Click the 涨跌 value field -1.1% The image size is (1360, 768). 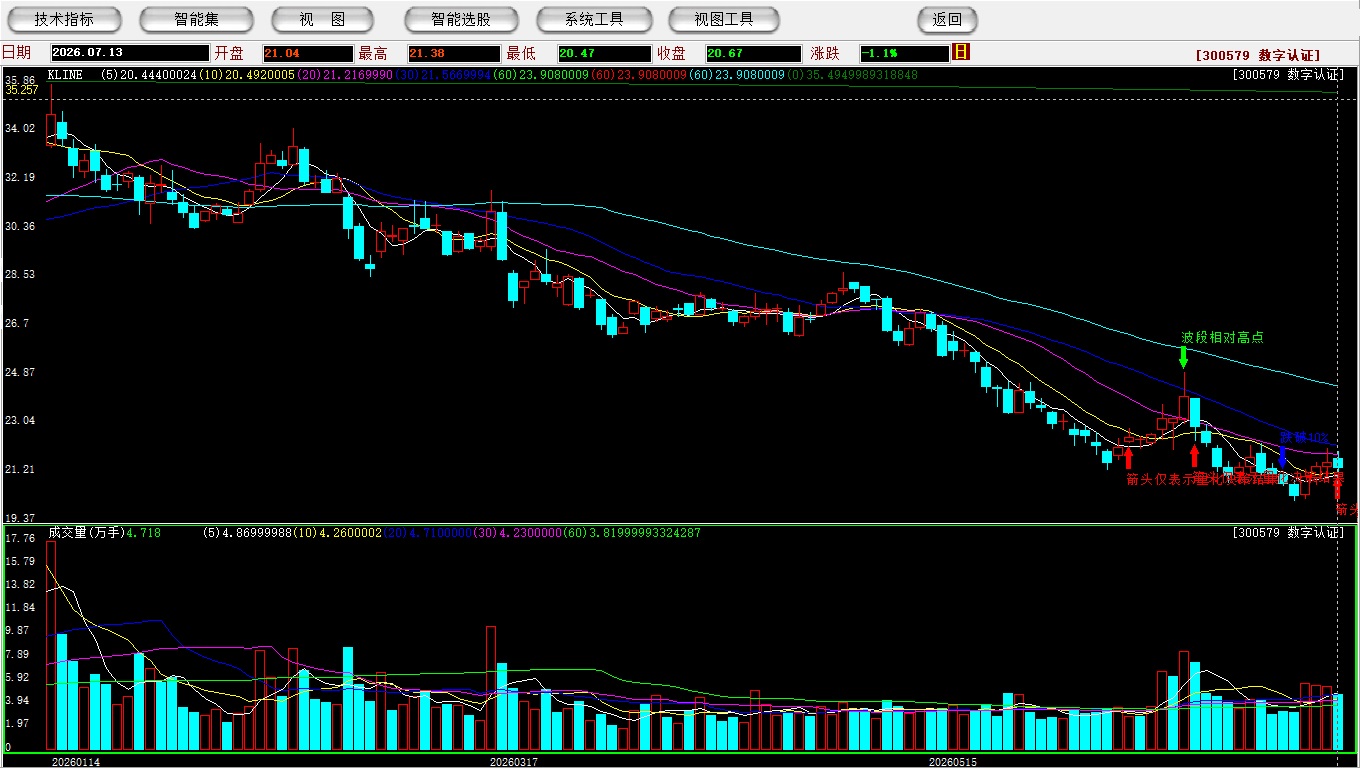pyautogui.click(x=904, y=54)
